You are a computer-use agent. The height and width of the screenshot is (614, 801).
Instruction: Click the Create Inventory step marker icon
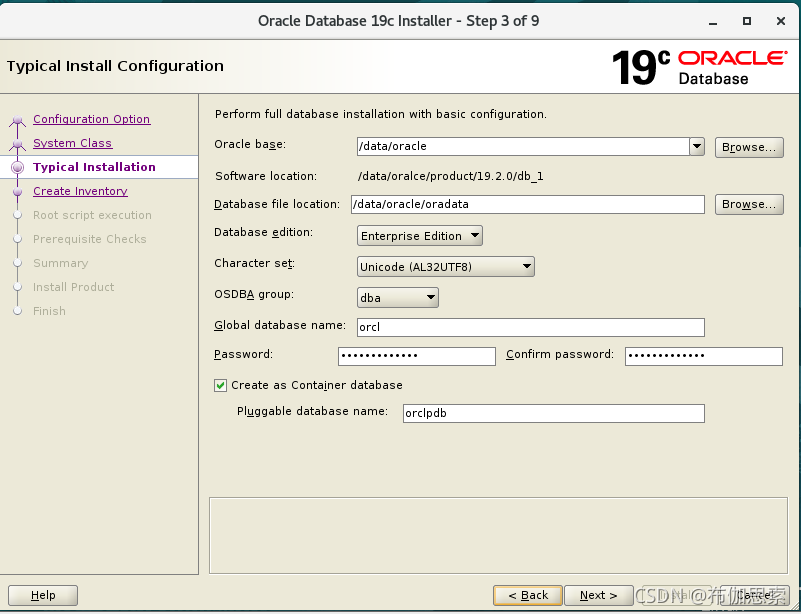[17, 192]
